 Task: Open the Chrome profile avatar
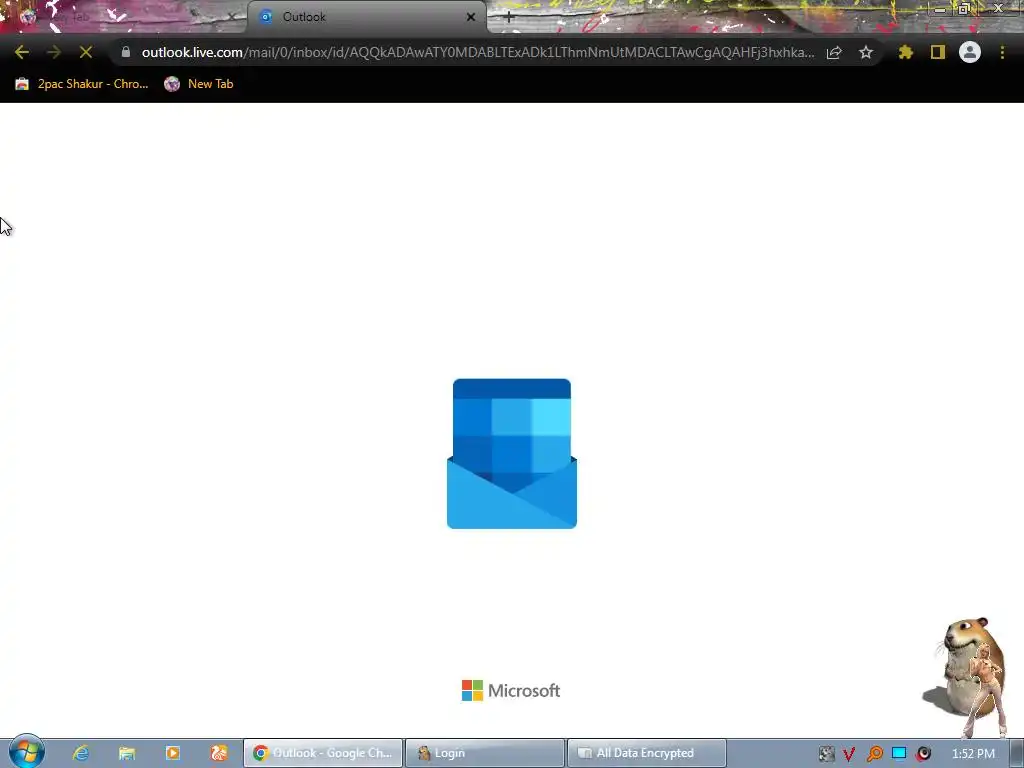tap(970, 52)
